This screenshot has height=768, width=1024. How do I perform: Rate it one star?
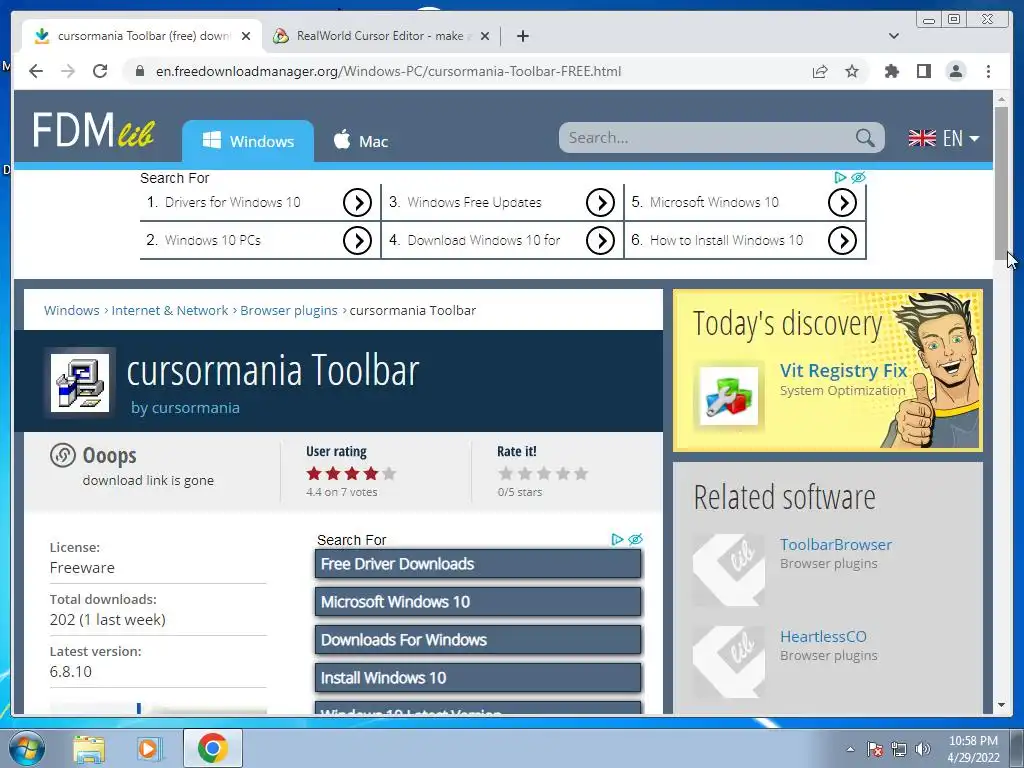pyautogui.click(x=505, y=473)
